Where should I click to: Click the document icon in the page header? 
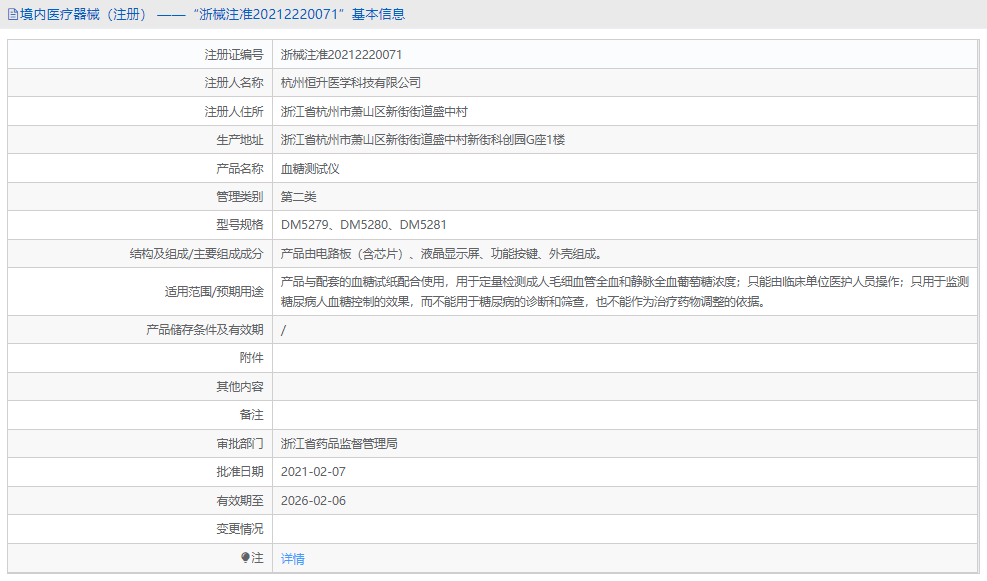tap(12, 13)
